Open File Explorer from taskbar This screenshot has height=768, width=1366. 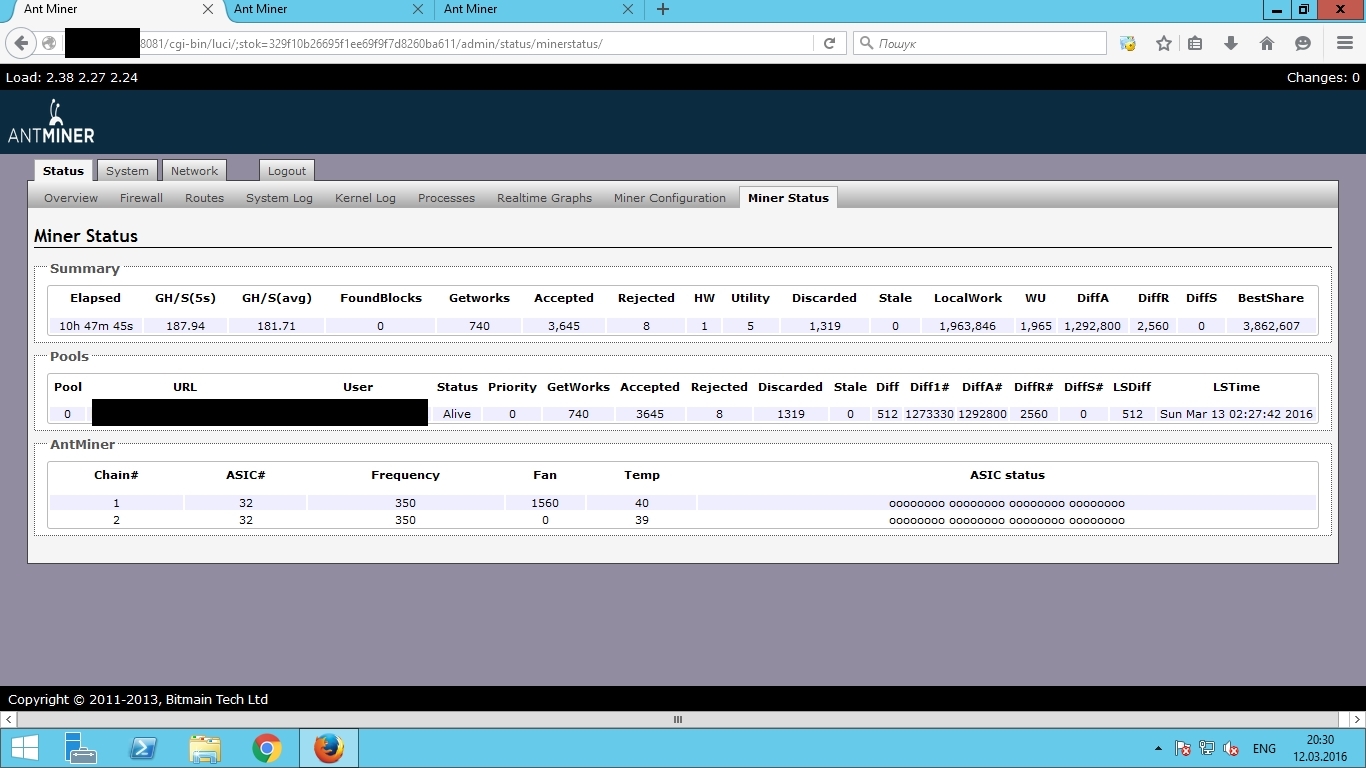205,748
